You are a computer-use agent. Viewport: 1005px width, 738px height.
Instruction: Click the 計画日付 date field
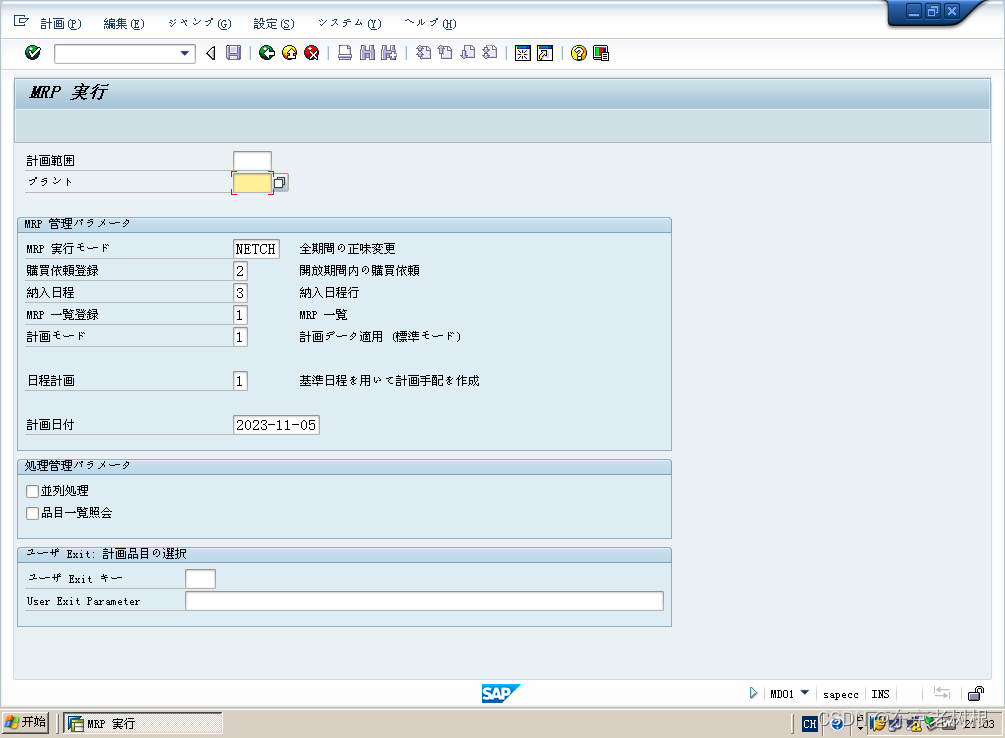[275, 424]
